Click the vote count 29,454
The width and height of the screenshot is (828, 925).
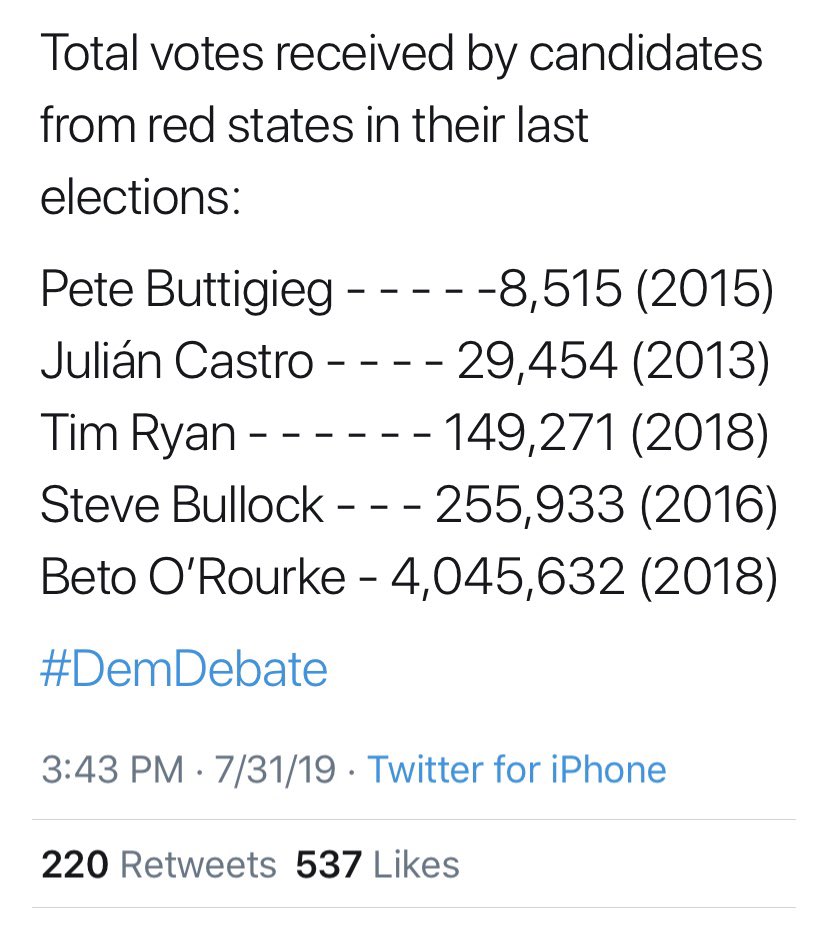point(537,362)
